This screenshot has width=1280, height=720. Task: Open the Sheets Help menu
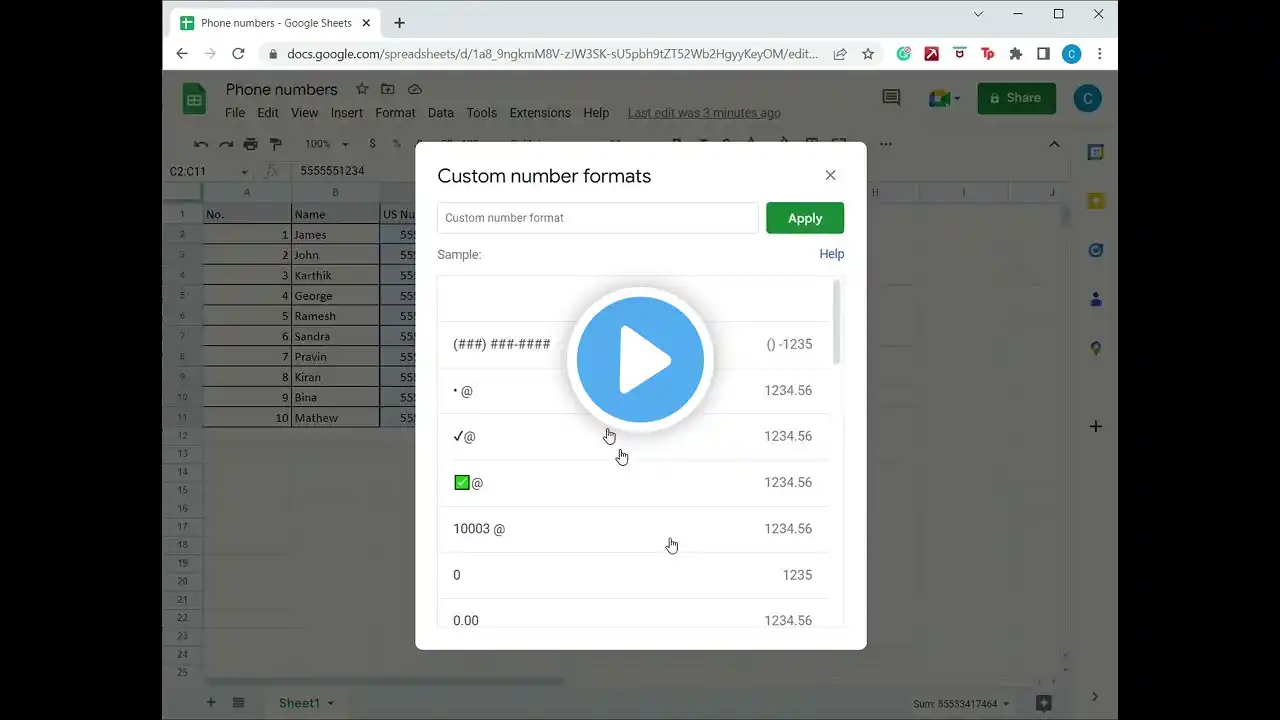click(x=596, y=113)
